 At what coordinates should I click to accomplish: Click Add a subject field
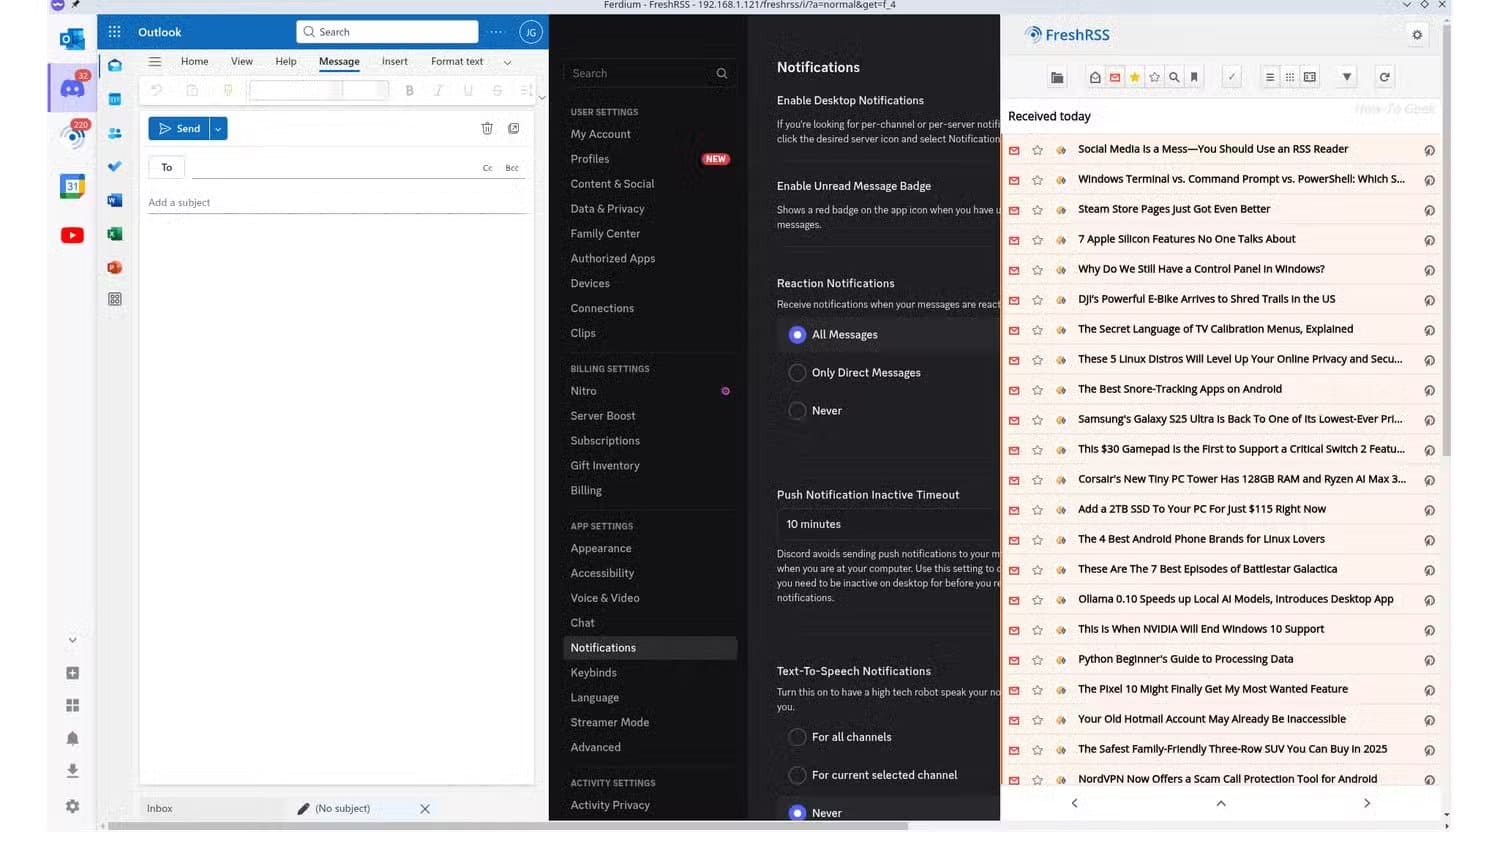337,202
